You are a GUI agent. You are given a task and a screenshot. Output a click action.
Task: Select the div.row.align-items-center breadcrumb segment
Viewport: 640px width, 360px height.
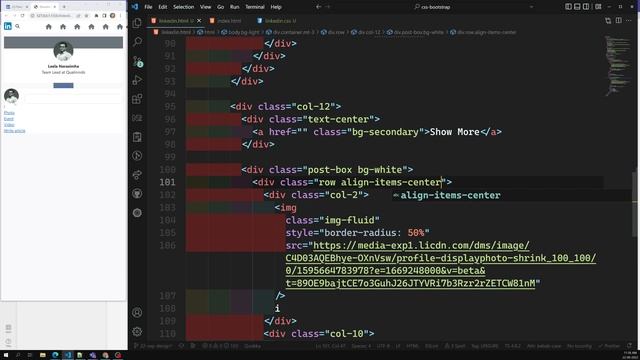(x=483, y=32)
